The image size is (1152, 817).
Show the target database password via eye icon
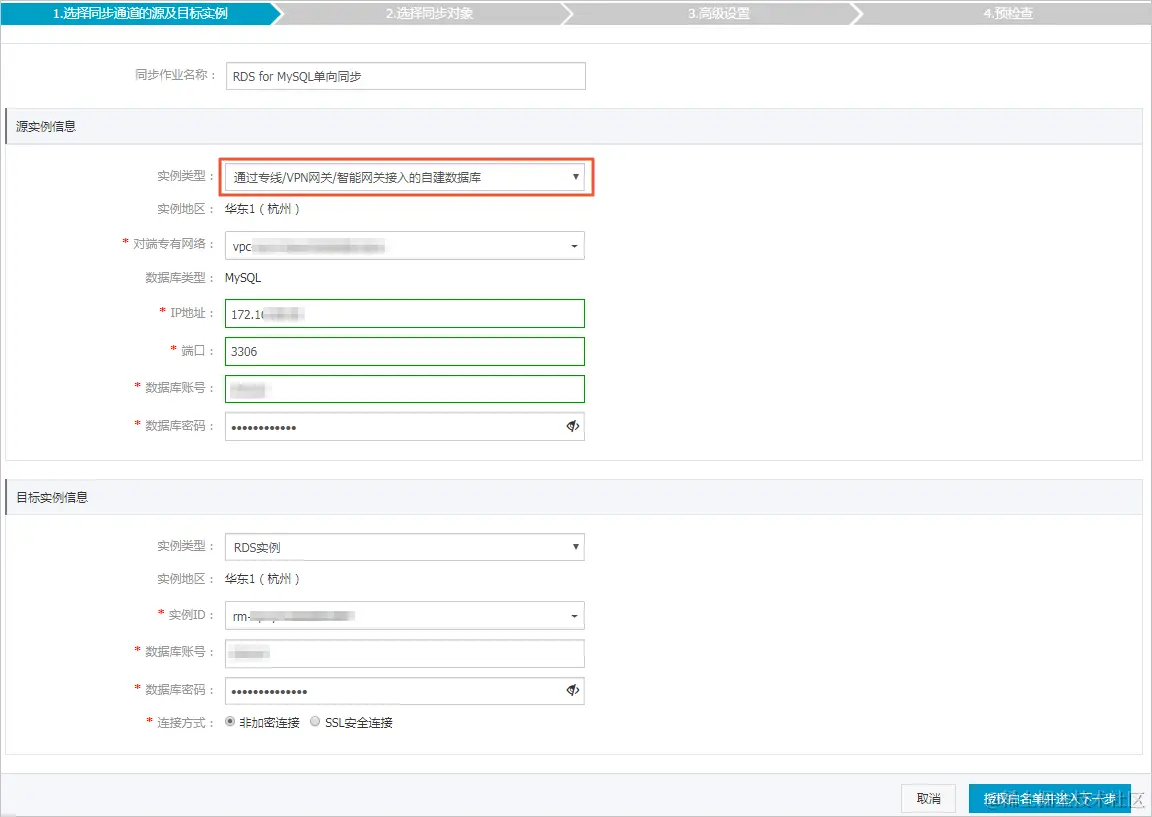pos(572,690)
